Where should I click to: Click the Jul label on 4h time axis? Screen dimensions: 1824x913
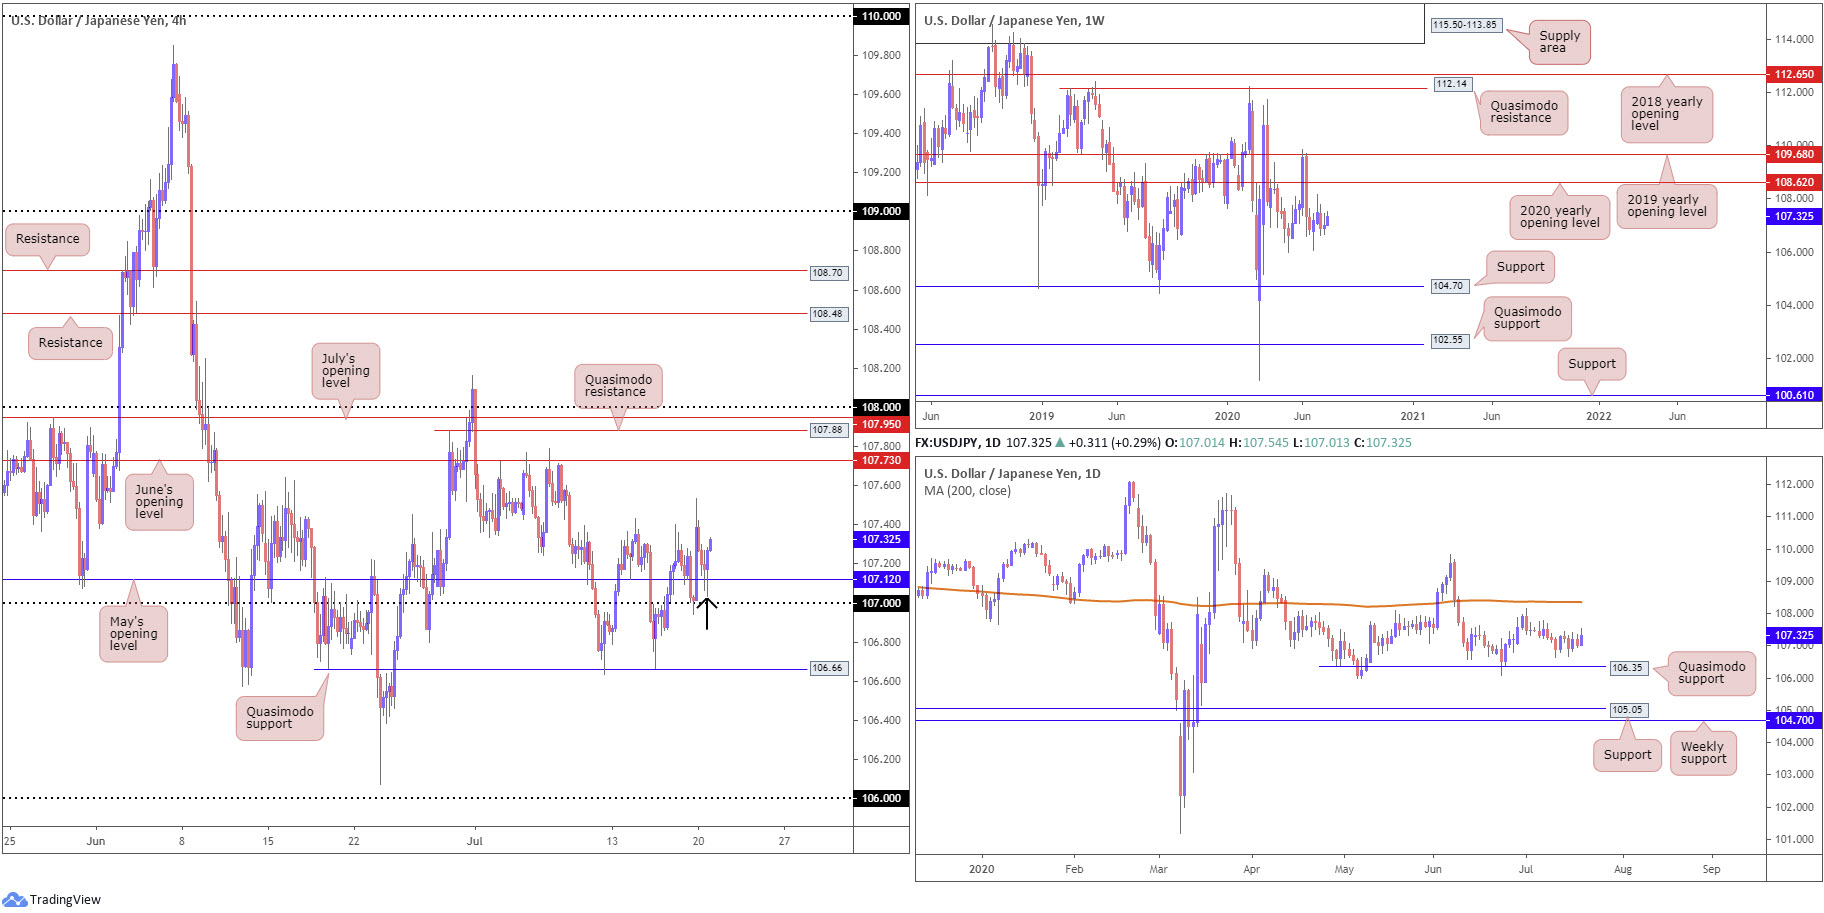click(x=474, y=841)
